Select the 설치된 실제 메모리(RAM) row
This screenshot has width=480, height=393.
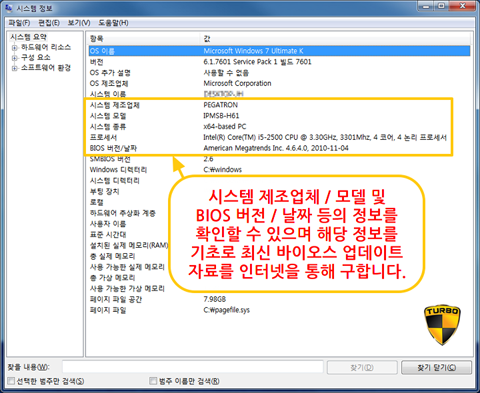click(x=279, y=245)
